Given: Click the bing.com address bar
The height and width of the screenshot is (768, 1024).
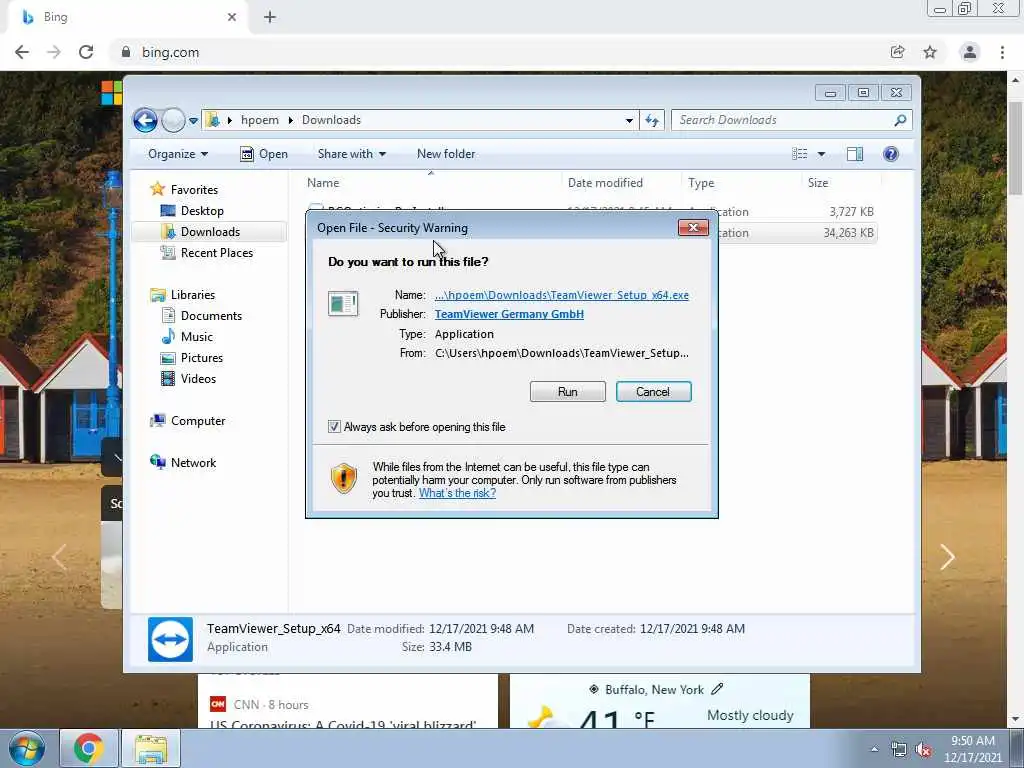Looking at the screenshot, I should click(x=496, y=52).
